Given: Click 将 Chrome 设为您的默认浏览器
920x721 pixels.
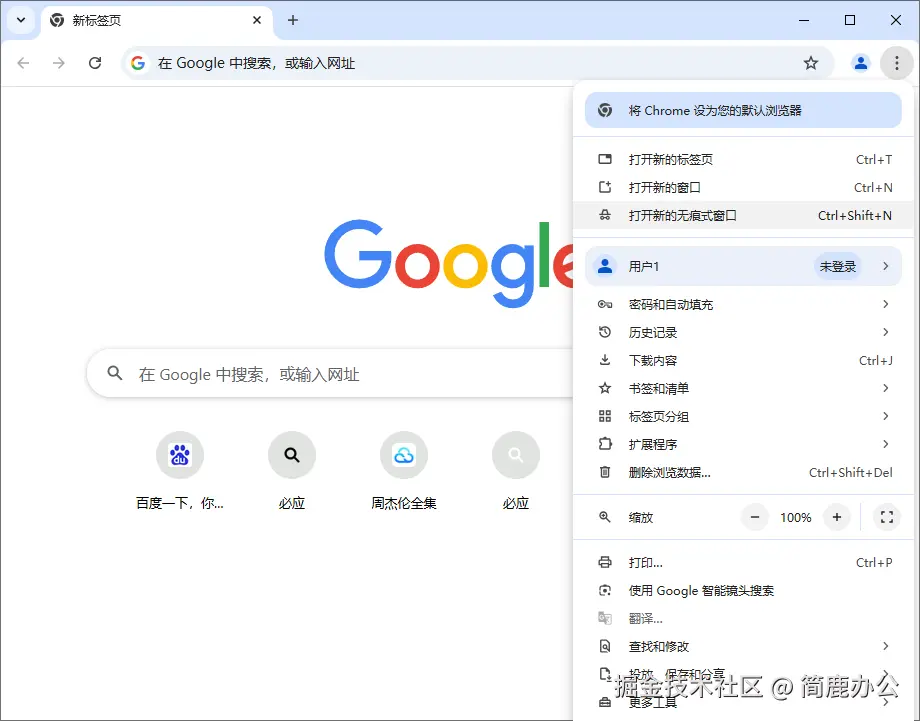Looking at the screenshot, I should 740,111.
